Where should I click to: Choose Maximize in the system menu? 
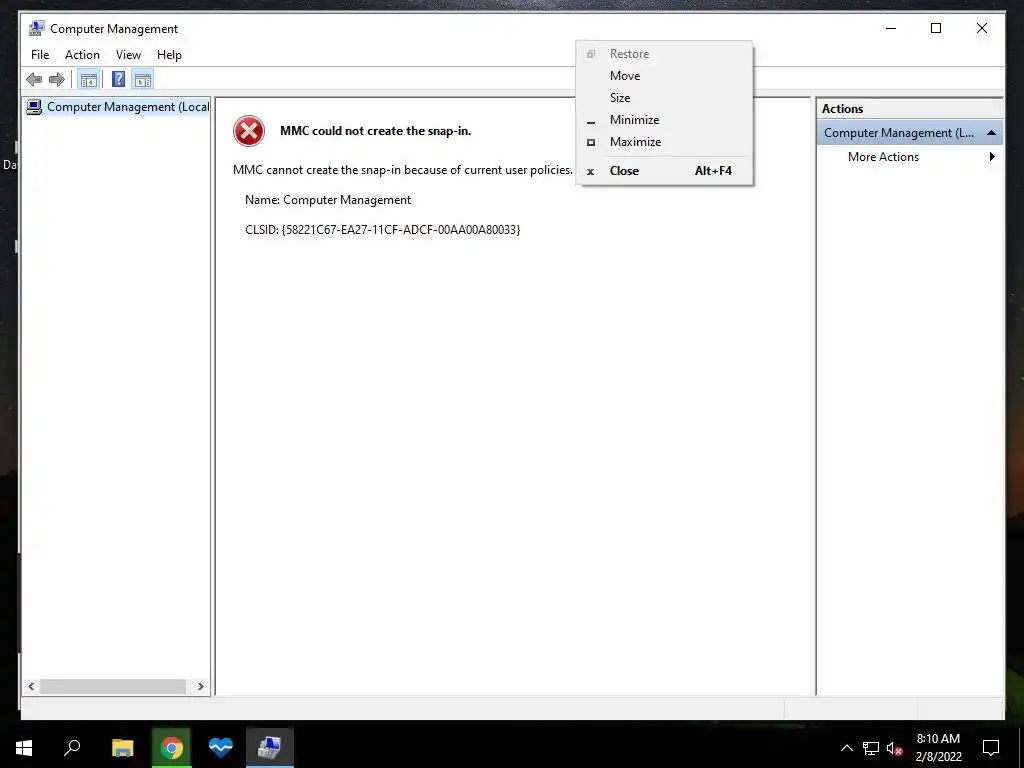pos(664,142)
